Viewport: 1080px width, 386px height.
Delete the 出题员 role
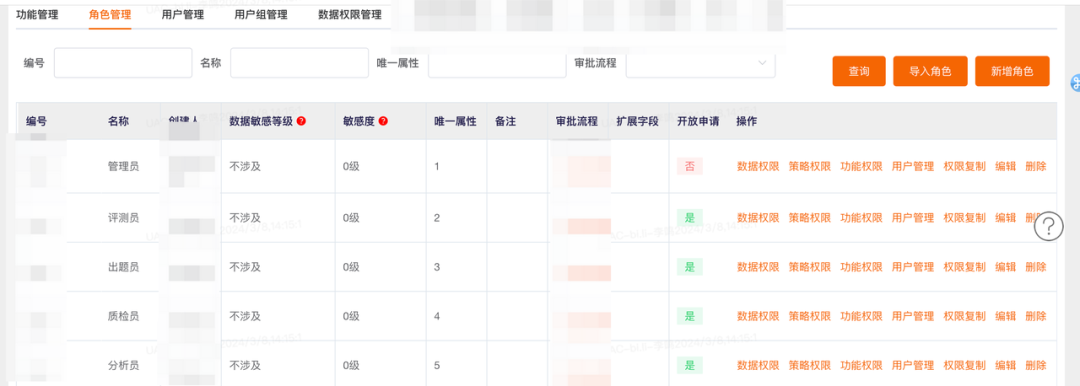[1036, 267]
